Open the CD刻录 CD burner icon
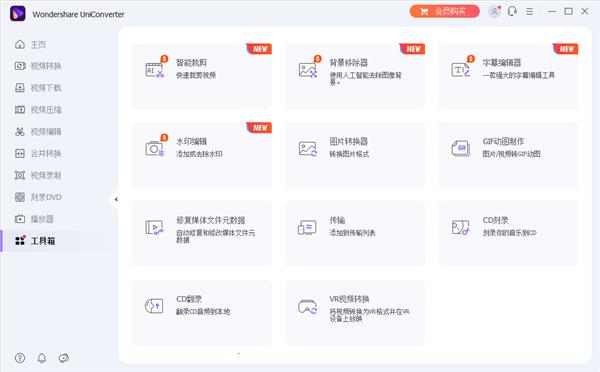The width and height of the screenshot is (600, 372). (461, 227)
